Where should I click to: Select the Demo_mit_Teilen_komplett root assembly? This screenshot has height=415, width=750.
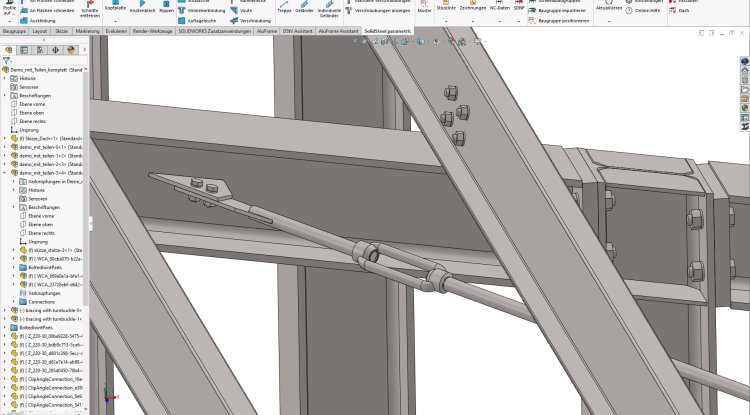tap(43, 70)
